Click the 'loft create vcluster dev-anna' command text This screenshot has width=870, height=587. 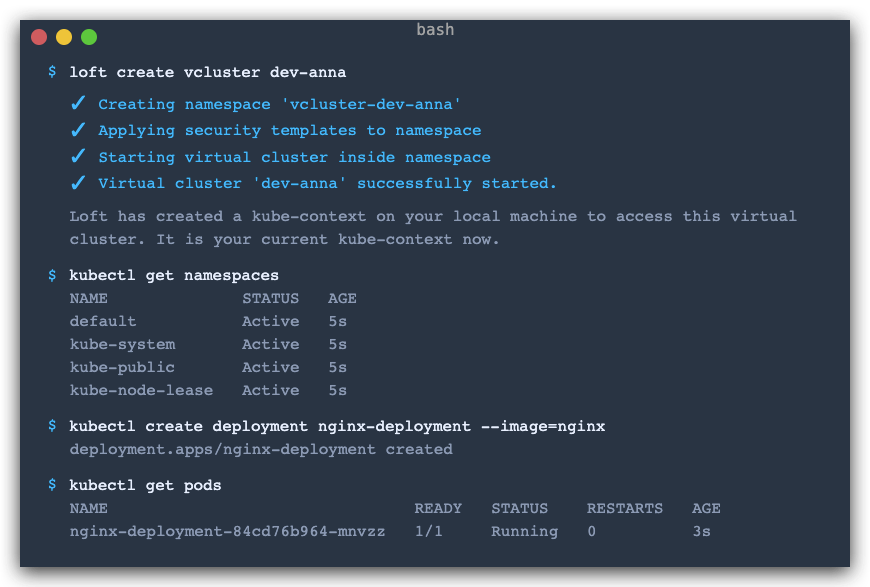click(x=208, y=72)
